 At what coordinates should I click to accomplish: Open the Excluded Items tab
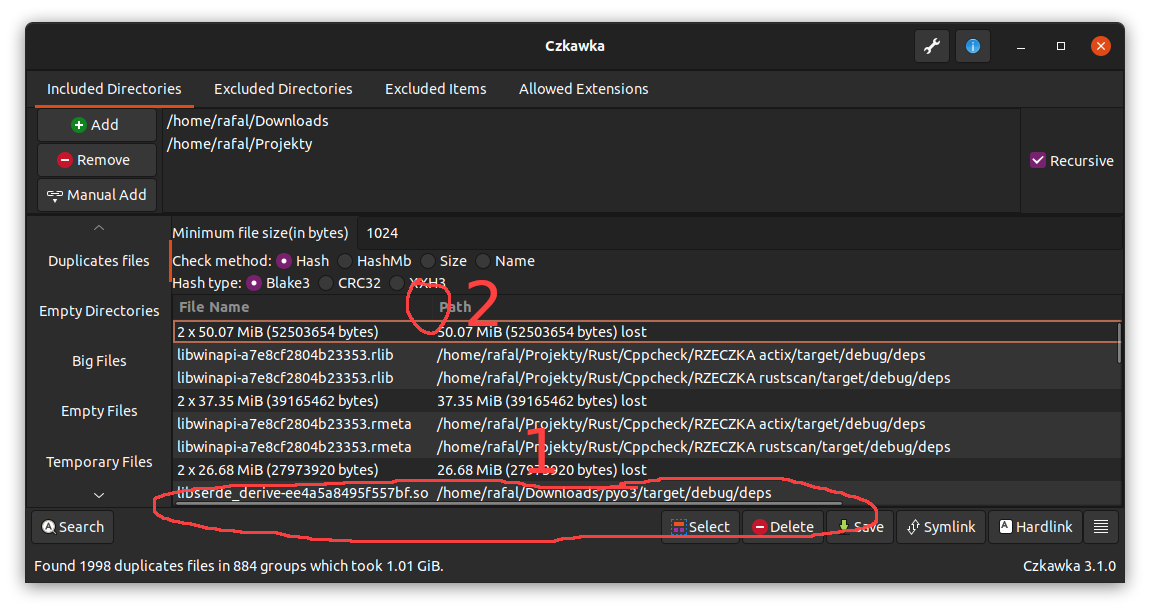[436, 89]
